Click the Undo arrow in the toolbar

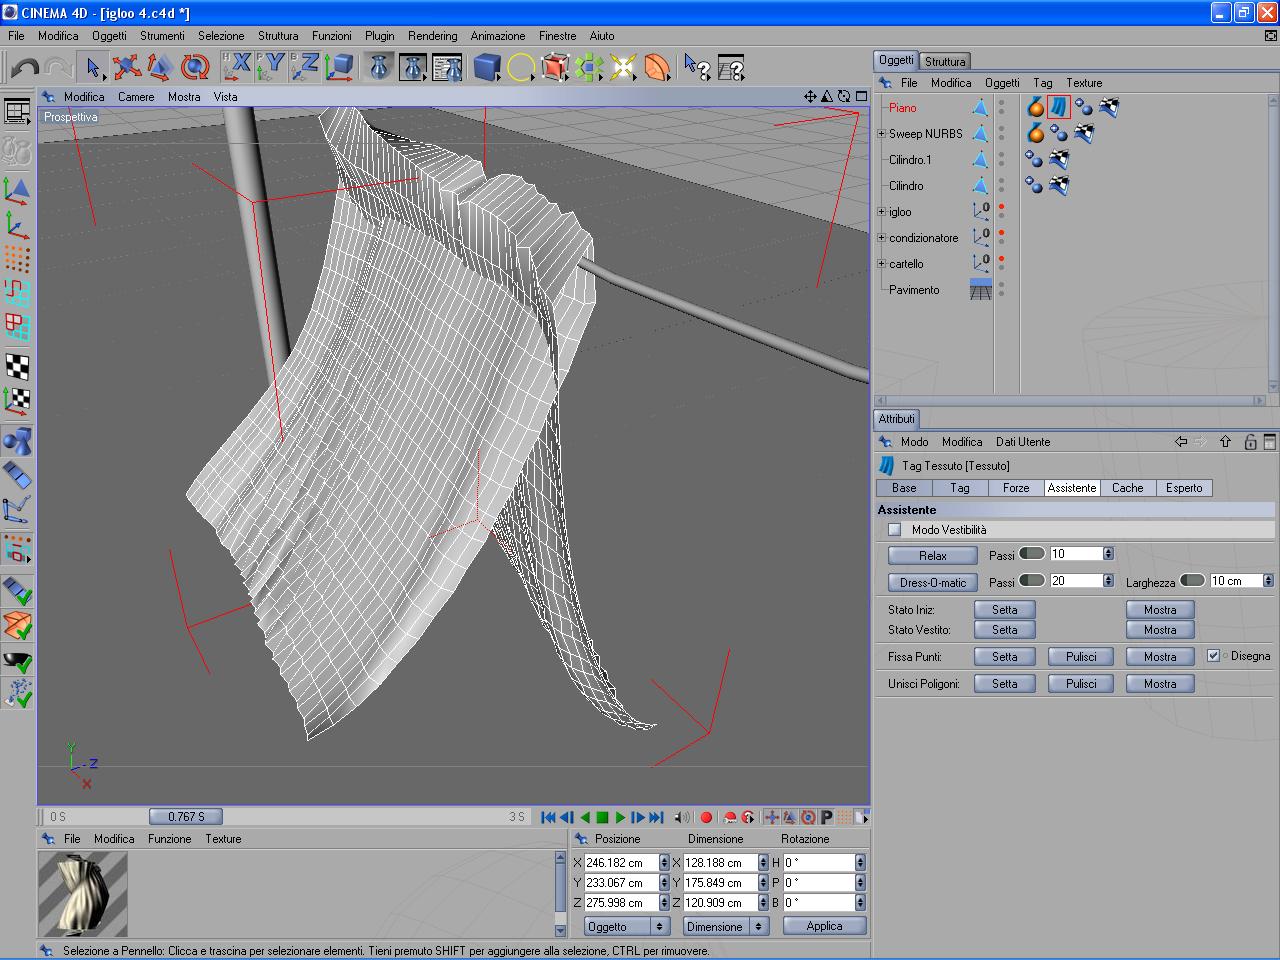pos(25,68)
